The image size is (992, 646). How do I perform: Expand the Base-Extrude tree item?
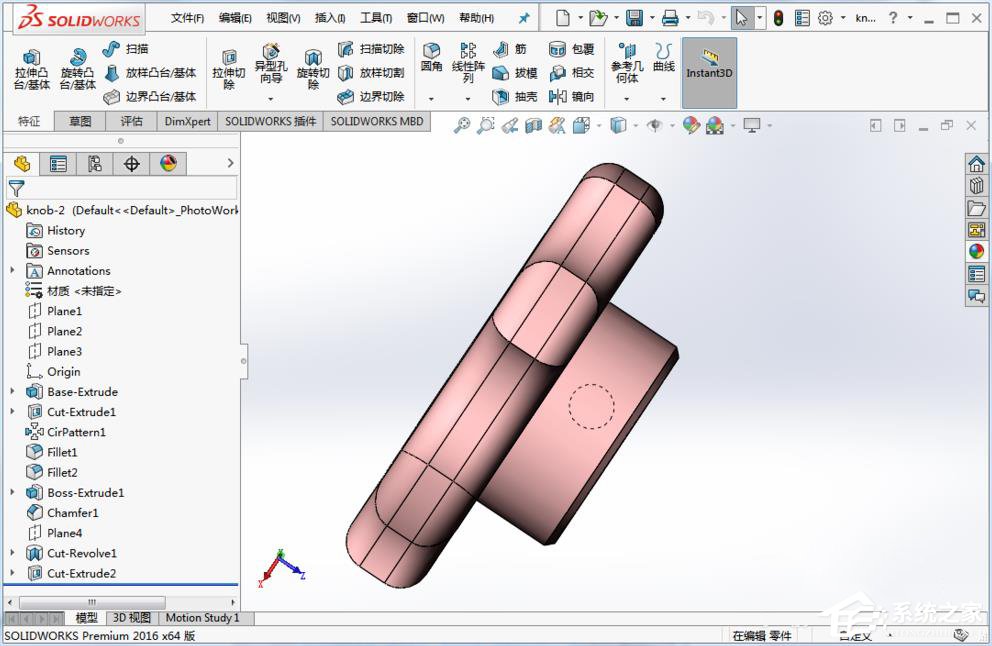12,391
